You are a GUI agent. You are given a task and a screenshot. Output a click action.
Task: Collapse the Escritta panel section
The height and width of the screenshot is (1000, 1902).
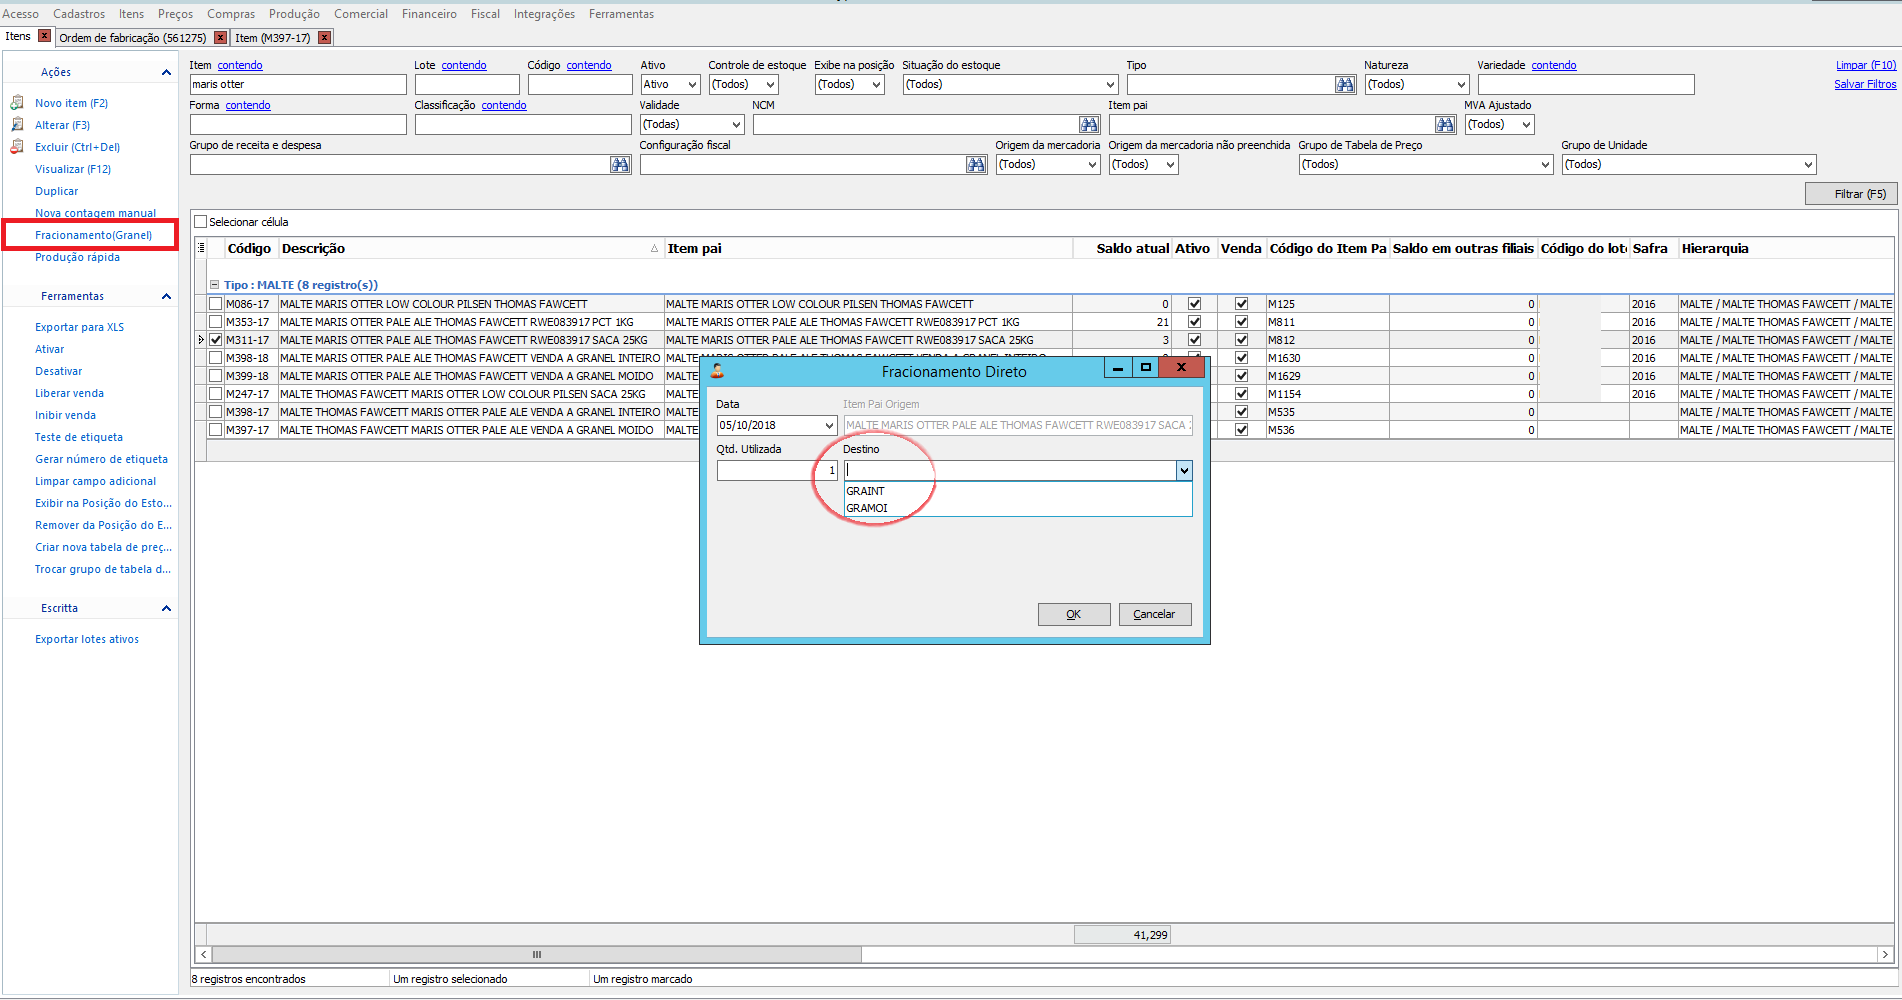pos(166,608)
